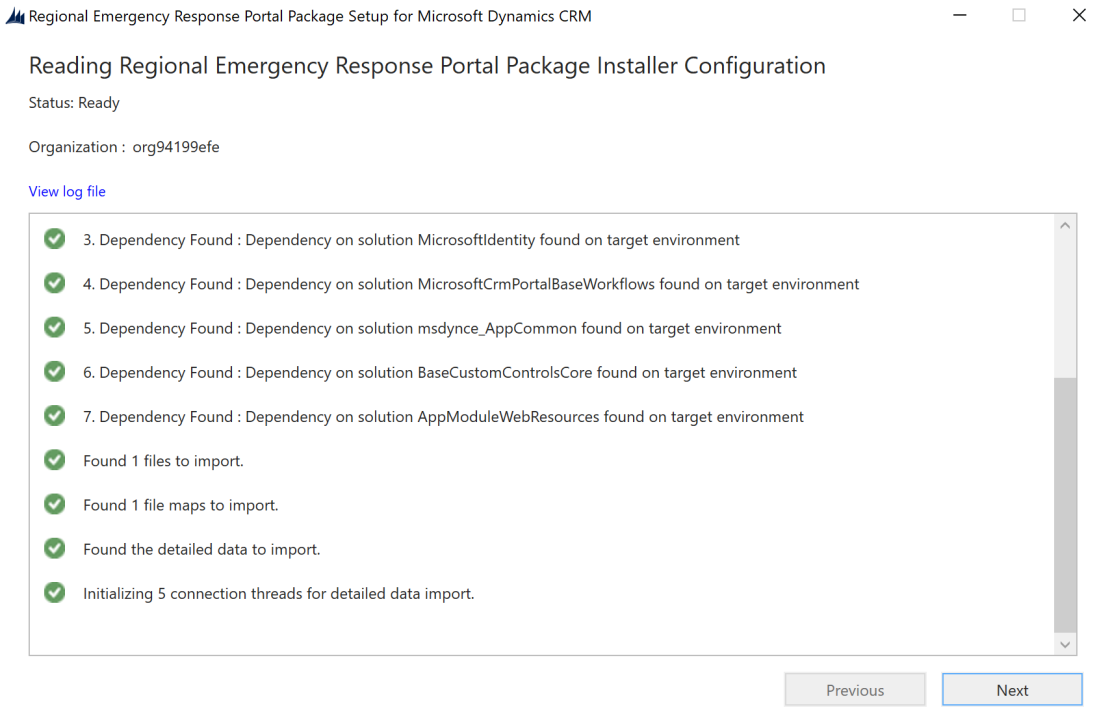Click checkmark beside 'Initializing 5 connection threads'
The image size is (1097, 714).
[x=55, y=592]
